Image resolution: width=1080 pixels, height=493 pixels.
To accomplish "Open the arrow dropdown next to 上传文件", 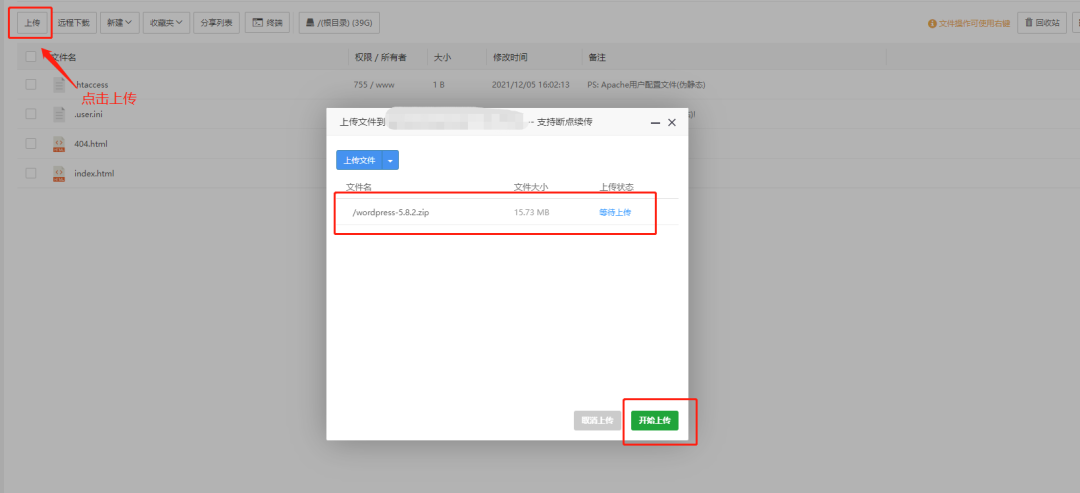I will point(391,160).
